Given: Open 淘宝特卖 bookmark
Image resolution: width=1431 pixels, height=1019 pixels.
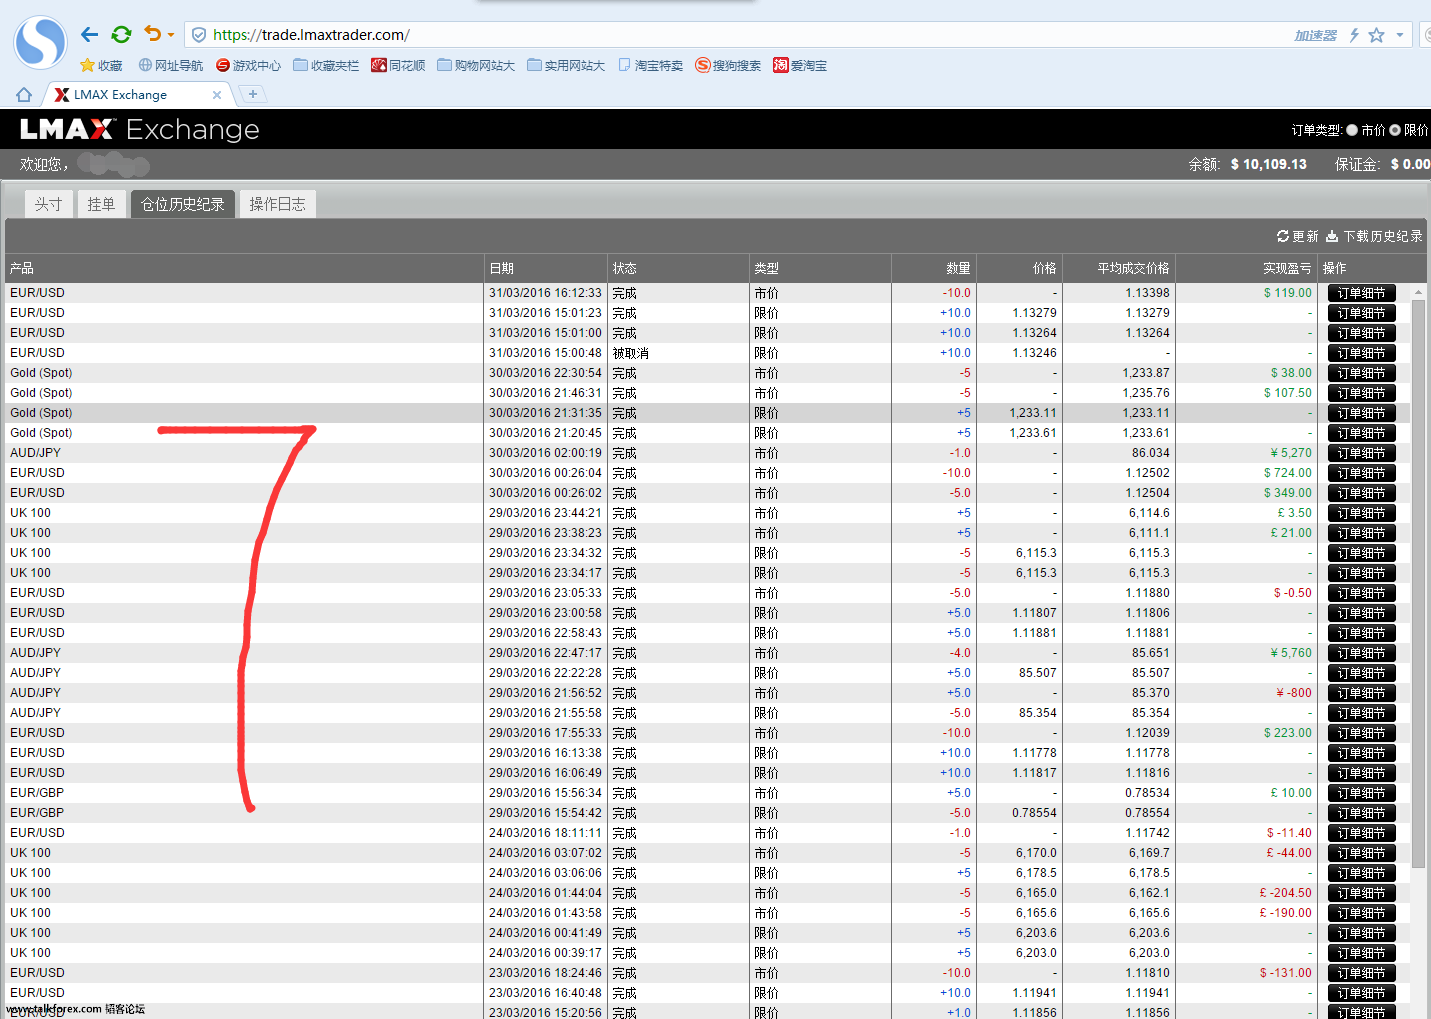Looking at the screenshot, I should coord(651,66).
